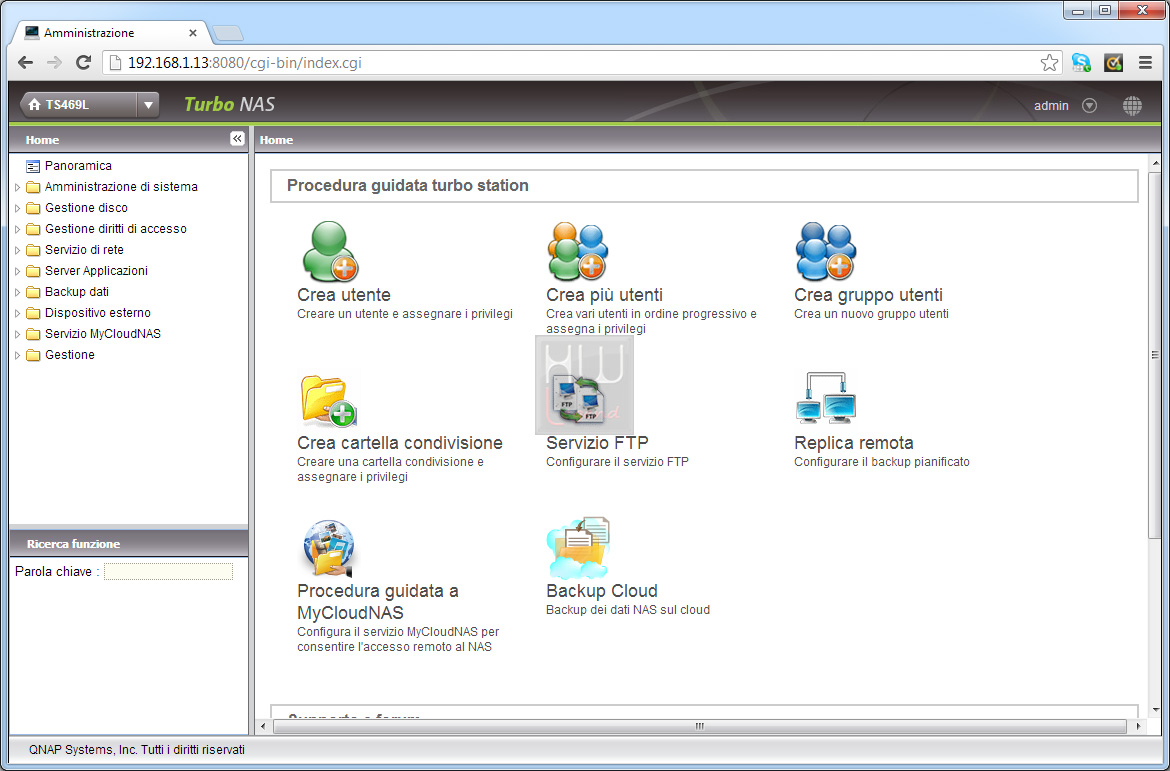Open the Crea più utenti icon
1170x771 pixels.
(x=578, y=252)
